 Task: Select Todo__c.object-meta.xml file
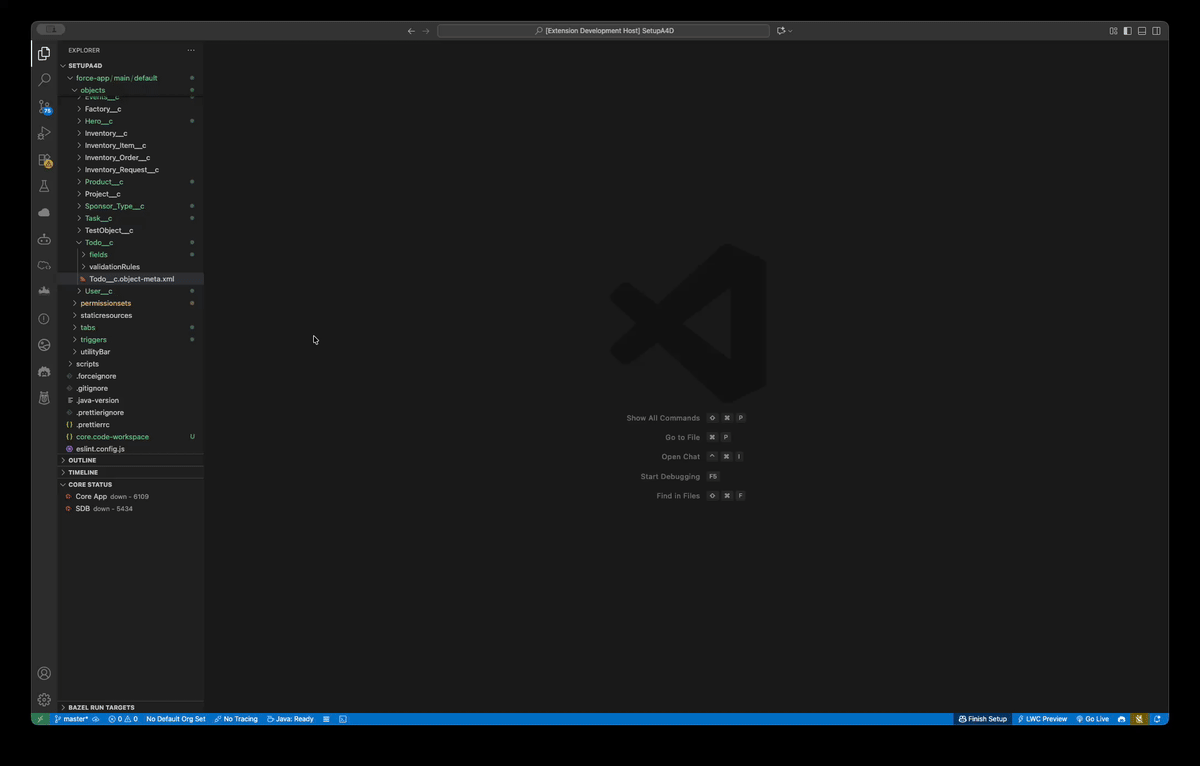point(130,279)
